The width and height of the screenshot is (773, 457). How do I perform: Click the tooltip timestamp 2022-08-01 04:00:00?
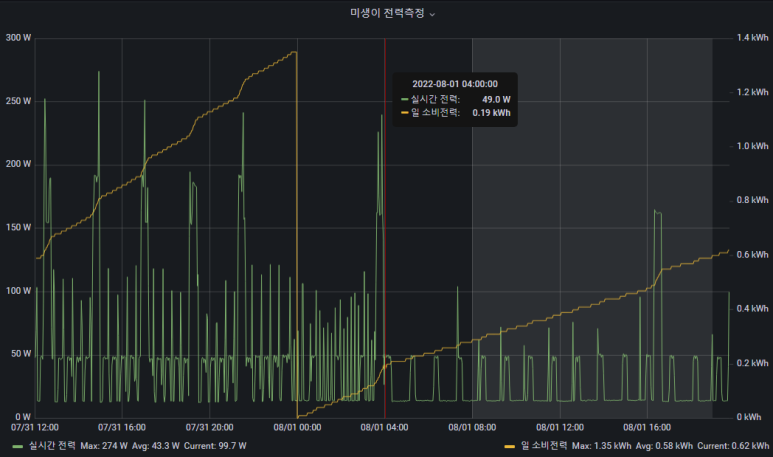click(455, 84)
